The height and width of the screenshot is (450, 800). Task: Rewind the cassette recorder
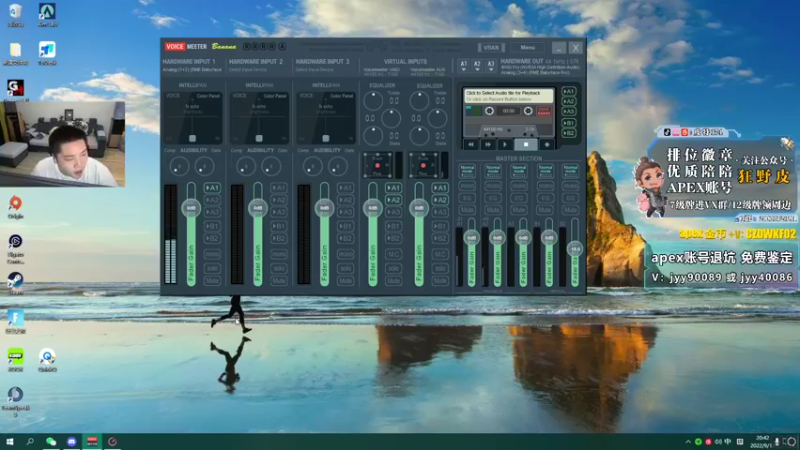coord(471,144)
